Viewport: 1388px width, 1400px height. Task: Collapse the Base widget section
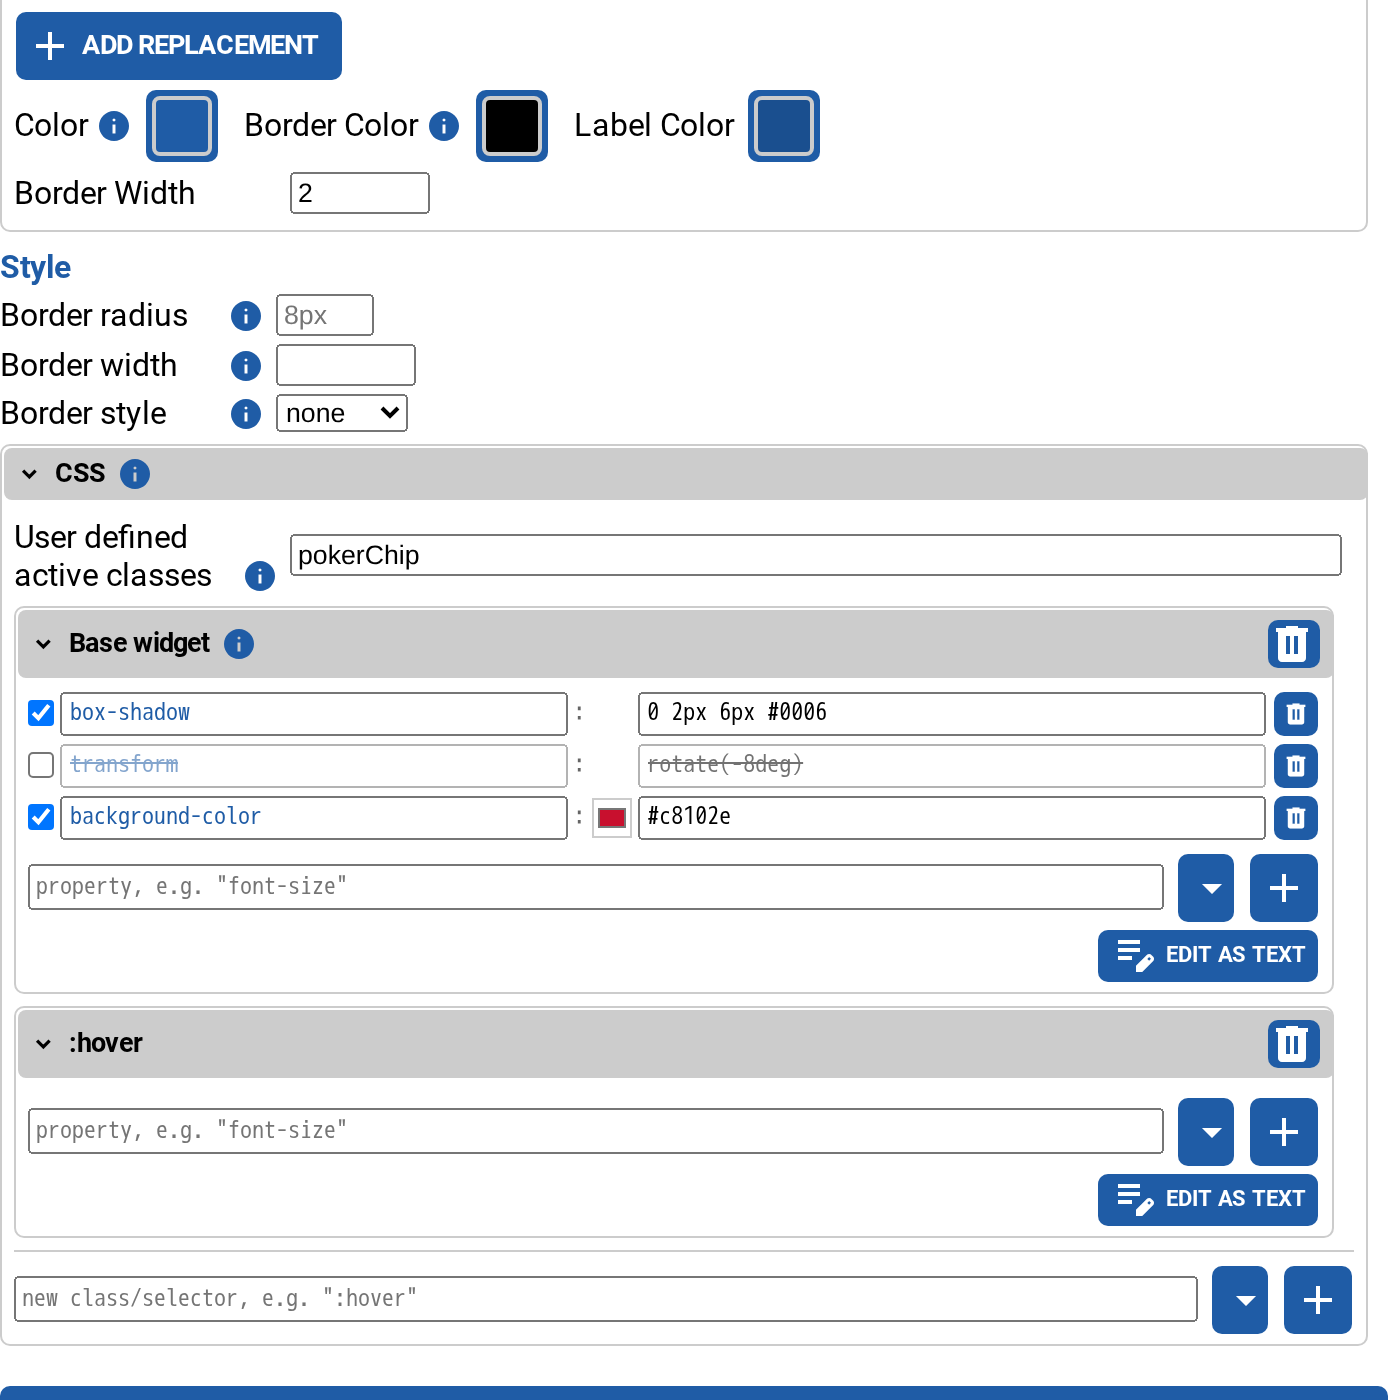tap(44, 644)
